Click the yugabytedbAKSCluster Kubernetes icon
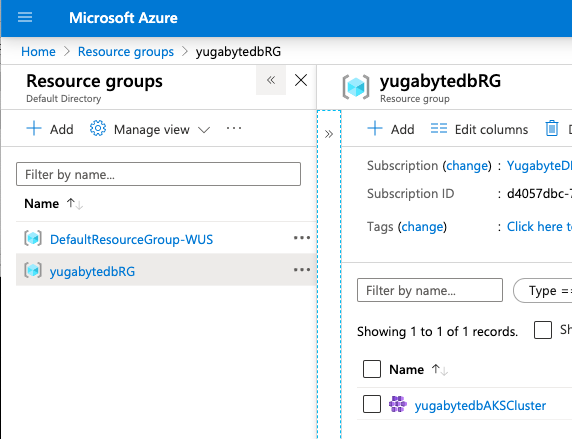This screenshot has height=439, width=572. [398, 404]
